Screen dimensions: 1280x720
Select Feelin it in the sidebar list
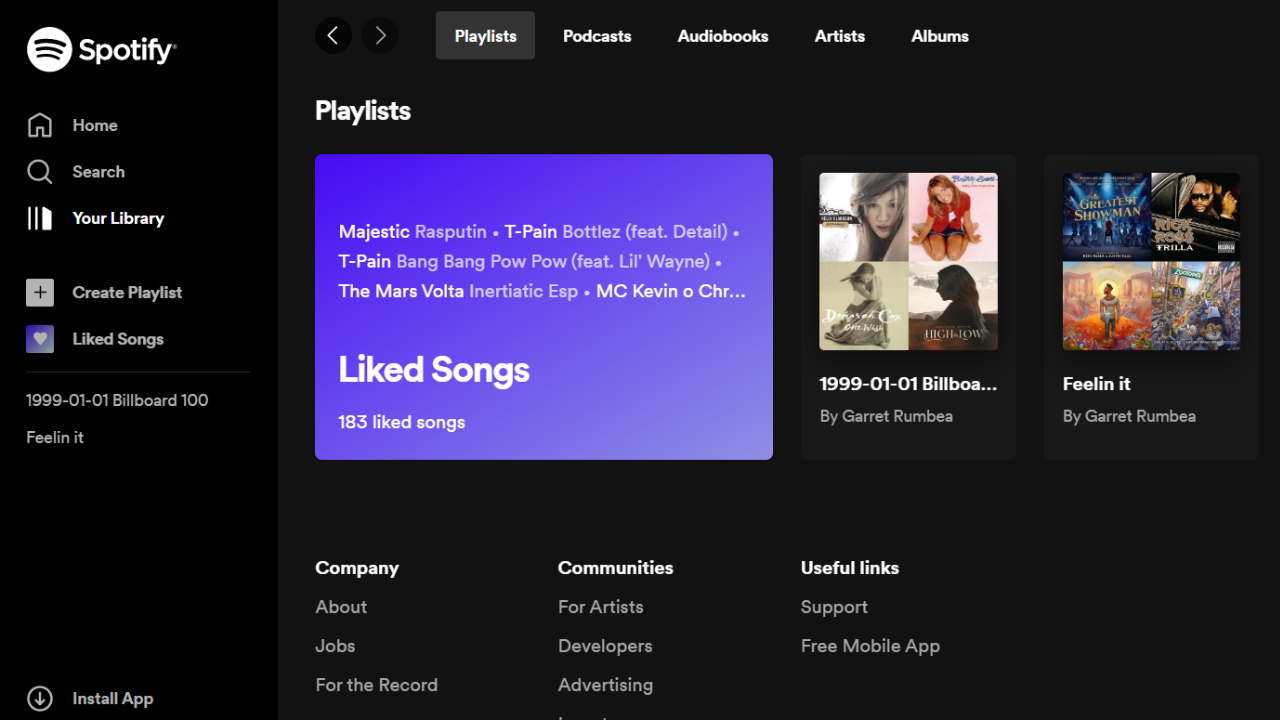(55, 437)
